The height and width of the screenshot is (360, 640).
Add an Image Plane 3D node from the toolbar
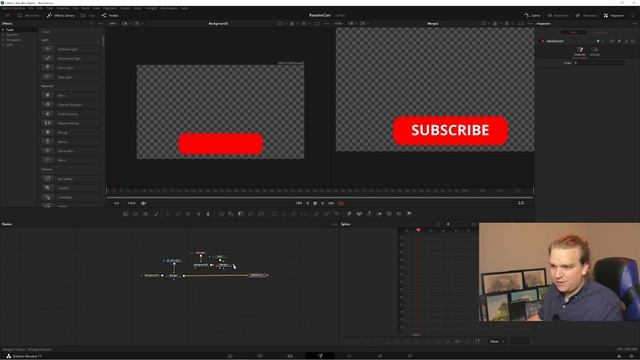[349, 213]
